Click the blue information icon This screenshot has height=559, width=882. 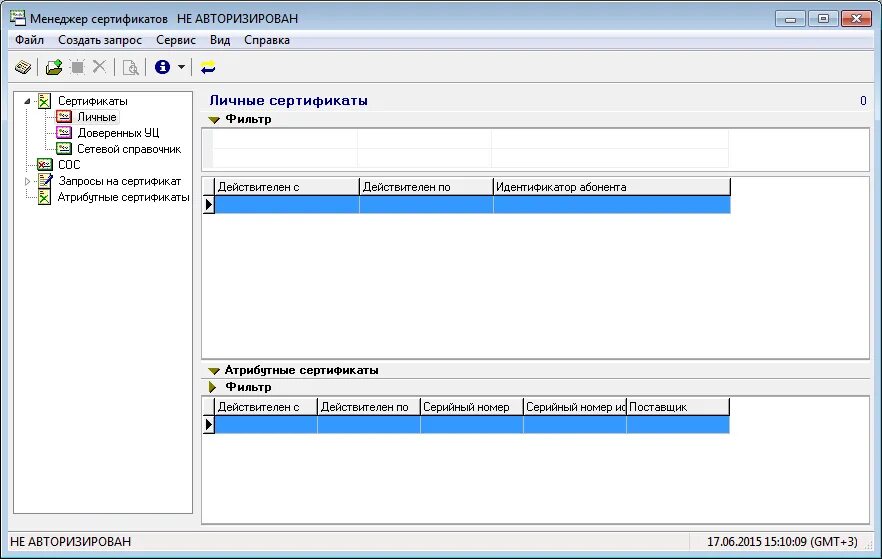coord(163,67)
